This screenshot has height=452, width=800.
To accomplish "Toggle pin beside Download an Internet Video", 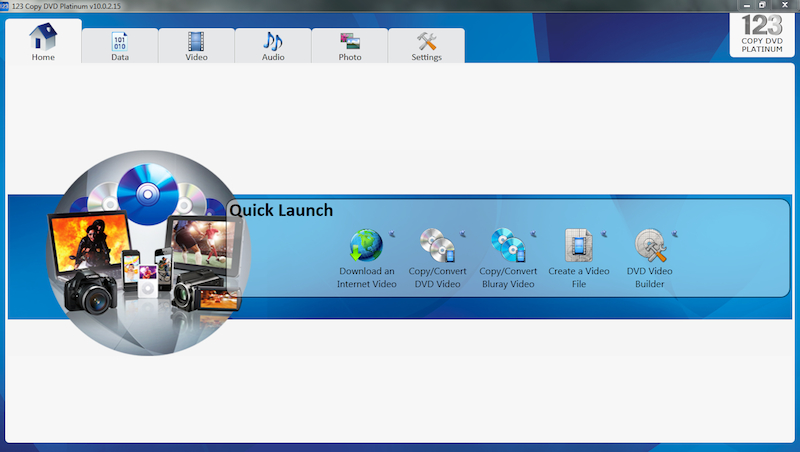I will (x=392, y=234).
